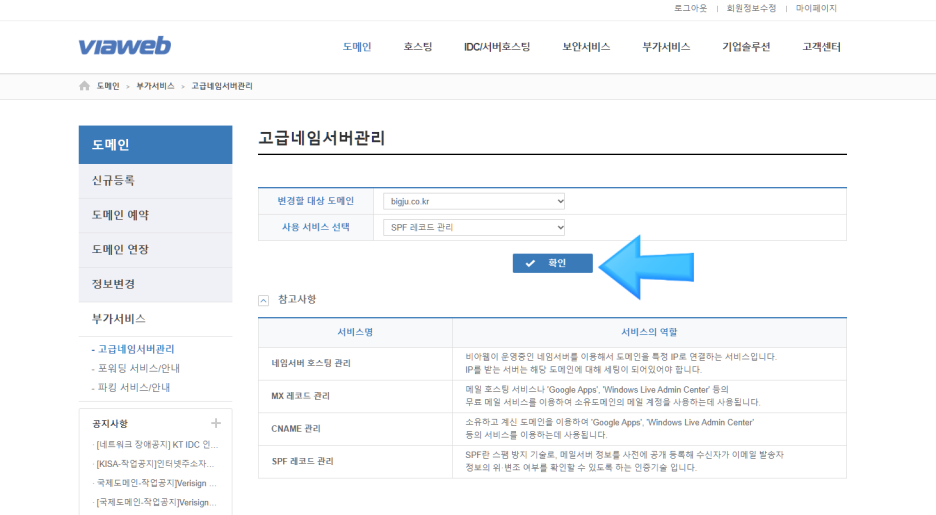The image size is (936, 515).
Task: Open 도메인 연장 in the sidebar
Action: point(155,250)
